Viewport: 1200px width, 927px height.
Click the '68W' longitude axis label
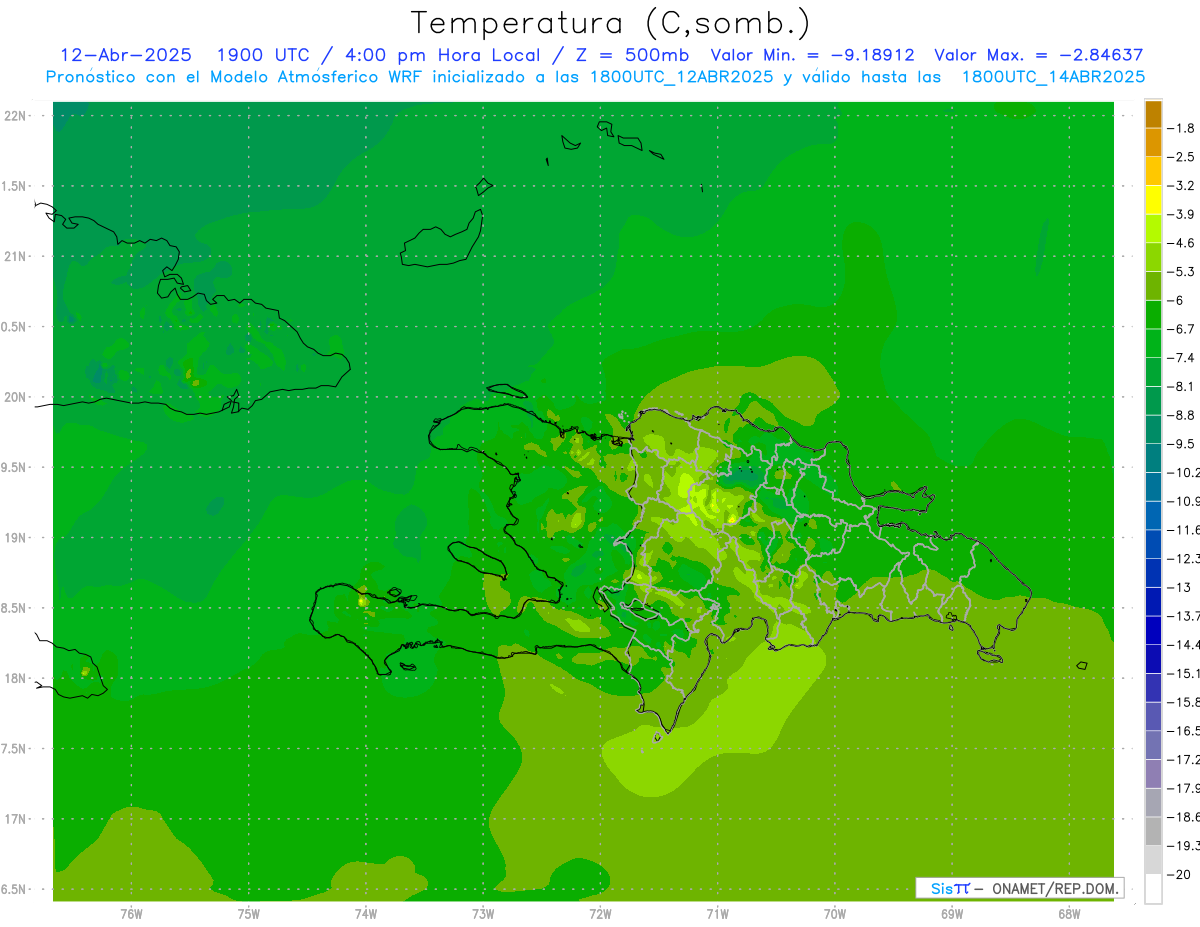[1069, 914]
